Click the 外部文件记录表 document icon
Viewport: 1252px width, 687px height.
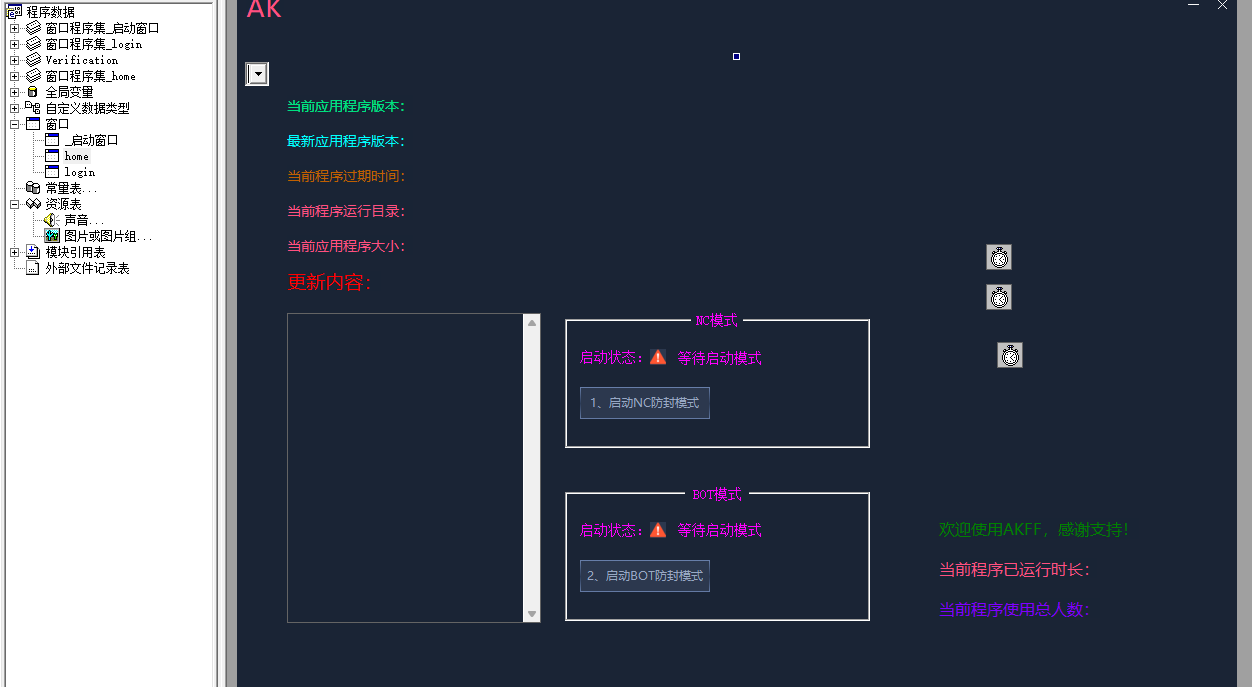[x=33, y=268]
